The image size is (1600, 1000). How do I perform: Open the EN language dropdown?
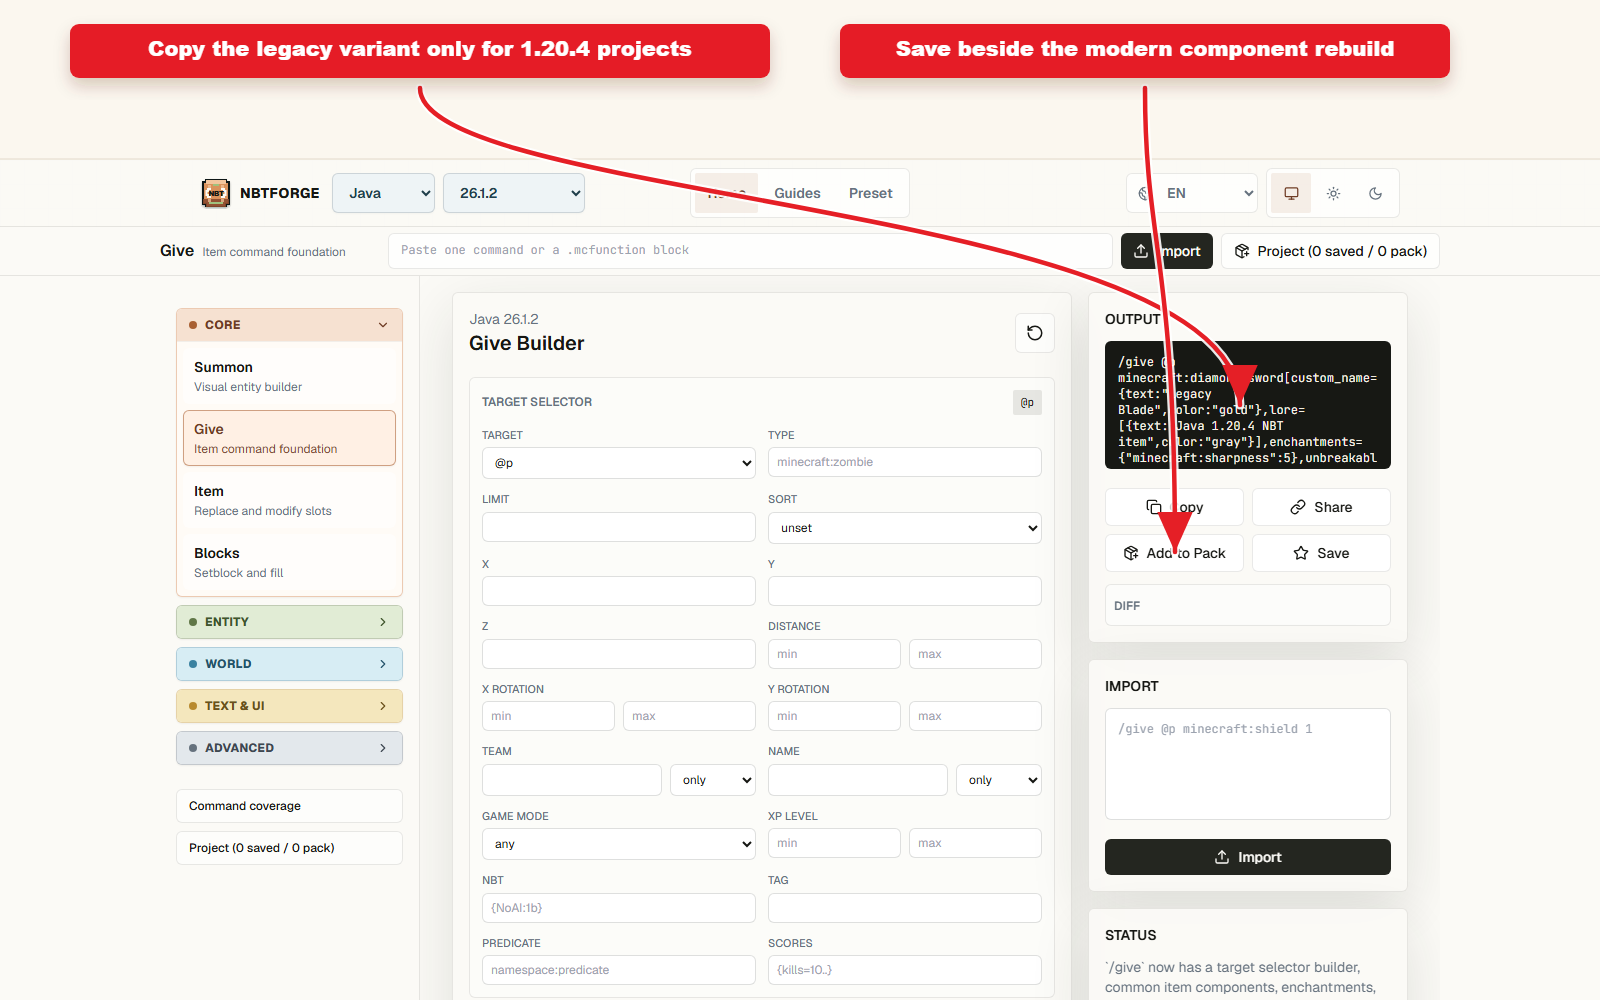point(1192,193)
